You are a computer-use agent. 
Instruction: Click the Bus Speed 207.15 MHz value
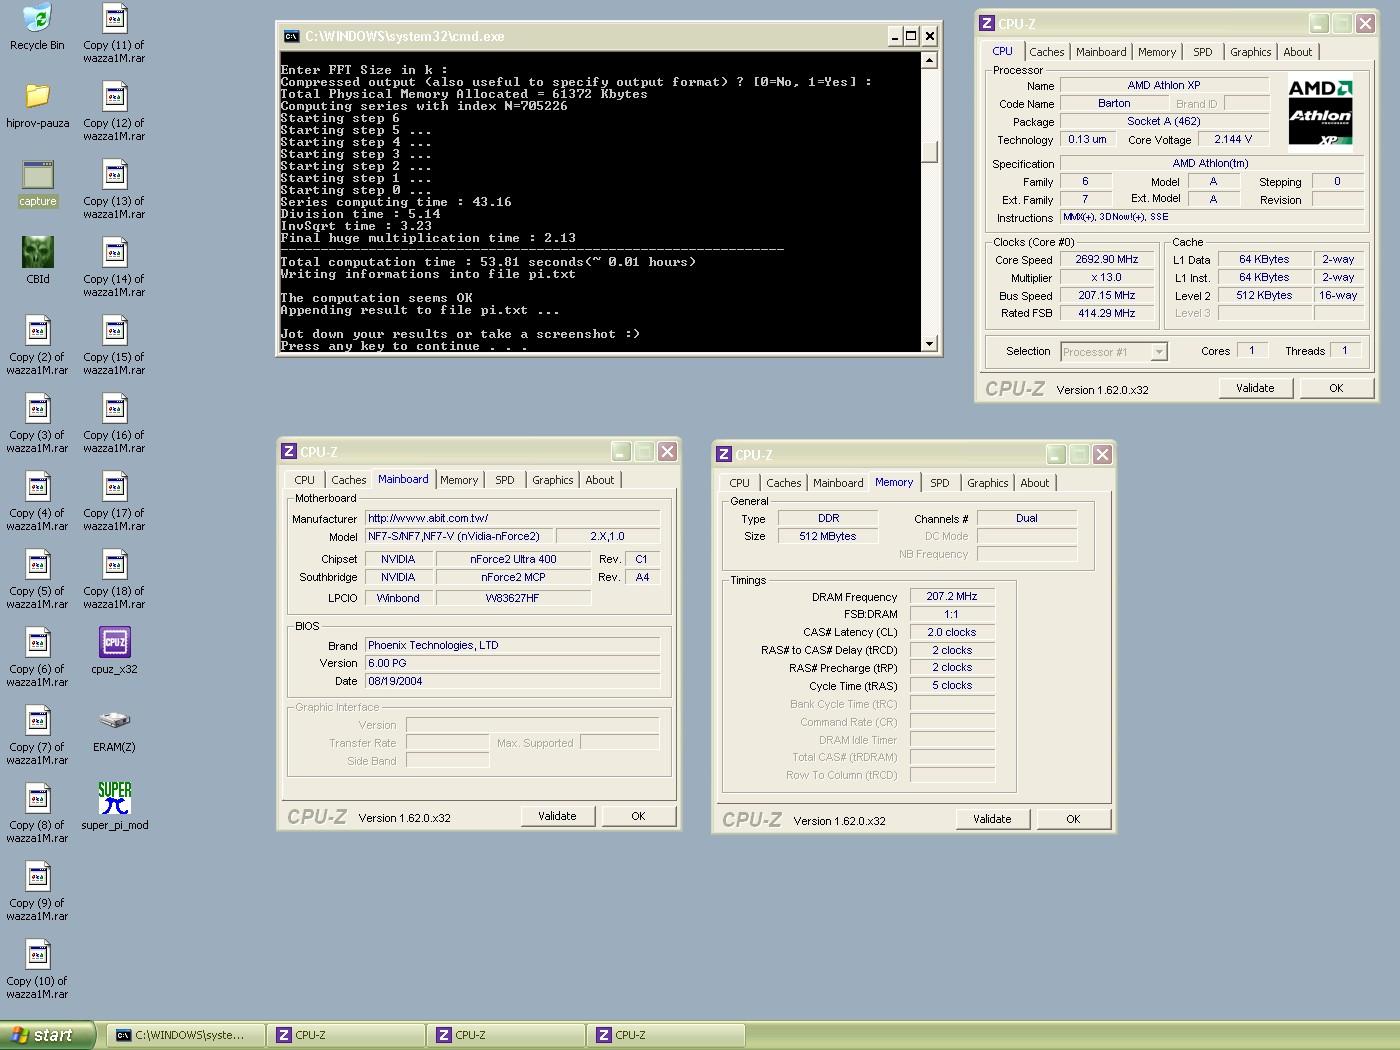click(x=1106, y=295)
